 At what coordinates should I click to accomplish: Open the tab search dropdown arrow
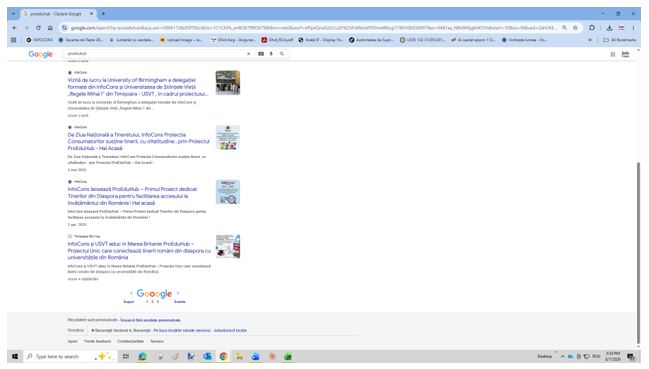pyautogui.click(x=13, y=14)
